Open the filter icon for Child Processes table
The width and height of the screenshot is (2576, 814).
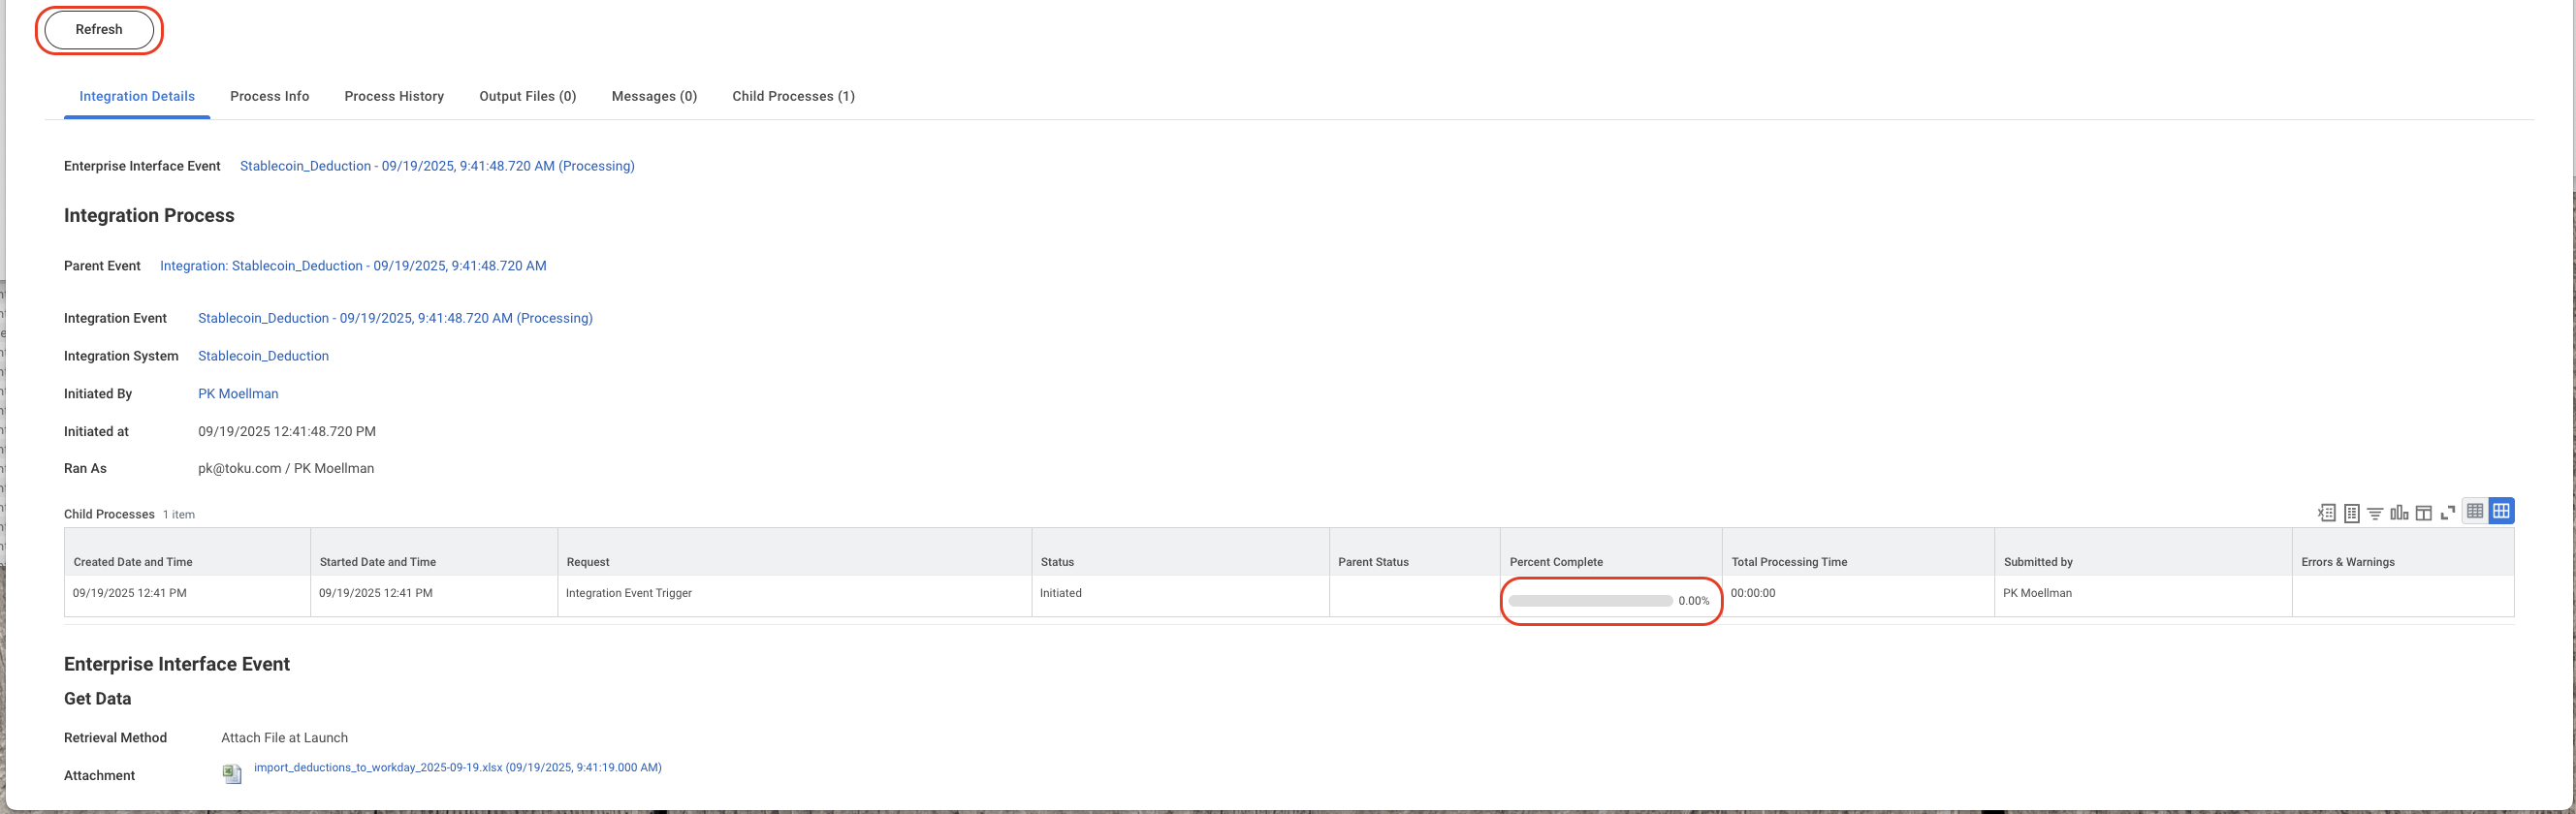coord(2375,513)
